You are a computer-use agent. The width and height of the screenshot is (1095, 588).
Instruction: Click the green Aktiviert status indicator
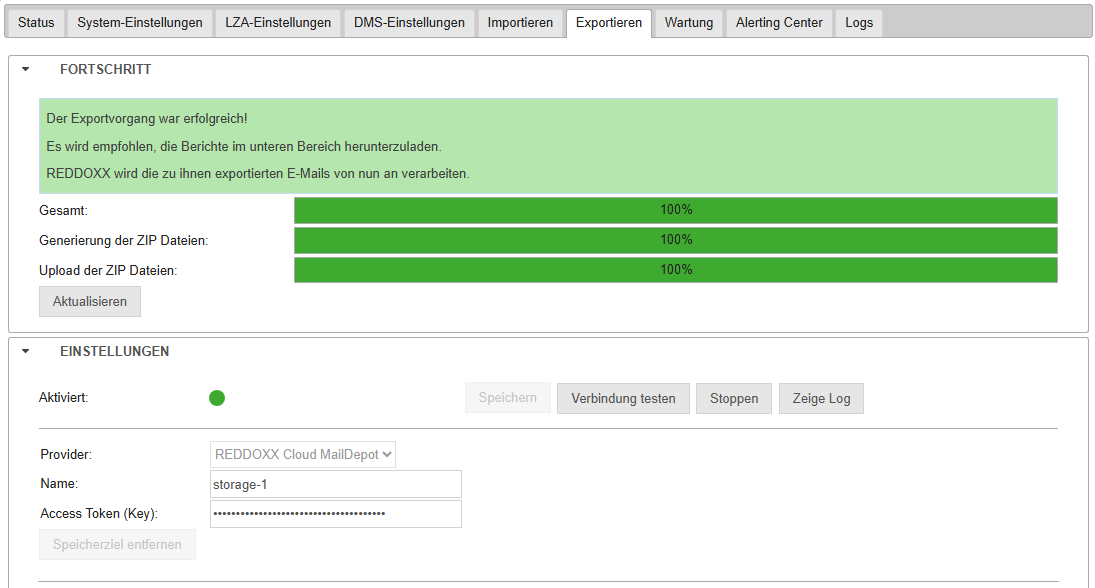pos(217,398)
